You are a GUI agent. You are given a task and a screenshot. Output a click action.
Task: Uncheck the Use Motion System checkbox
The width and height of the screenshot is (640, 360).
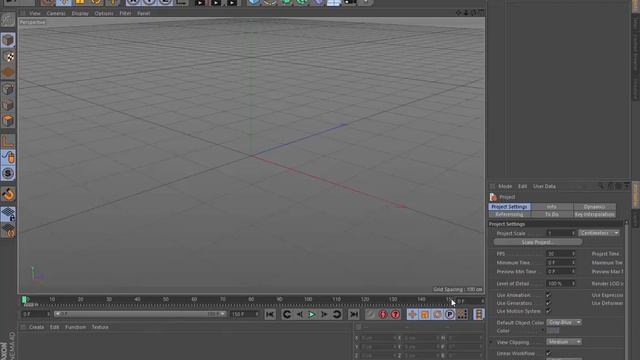(x=548, y=311)
